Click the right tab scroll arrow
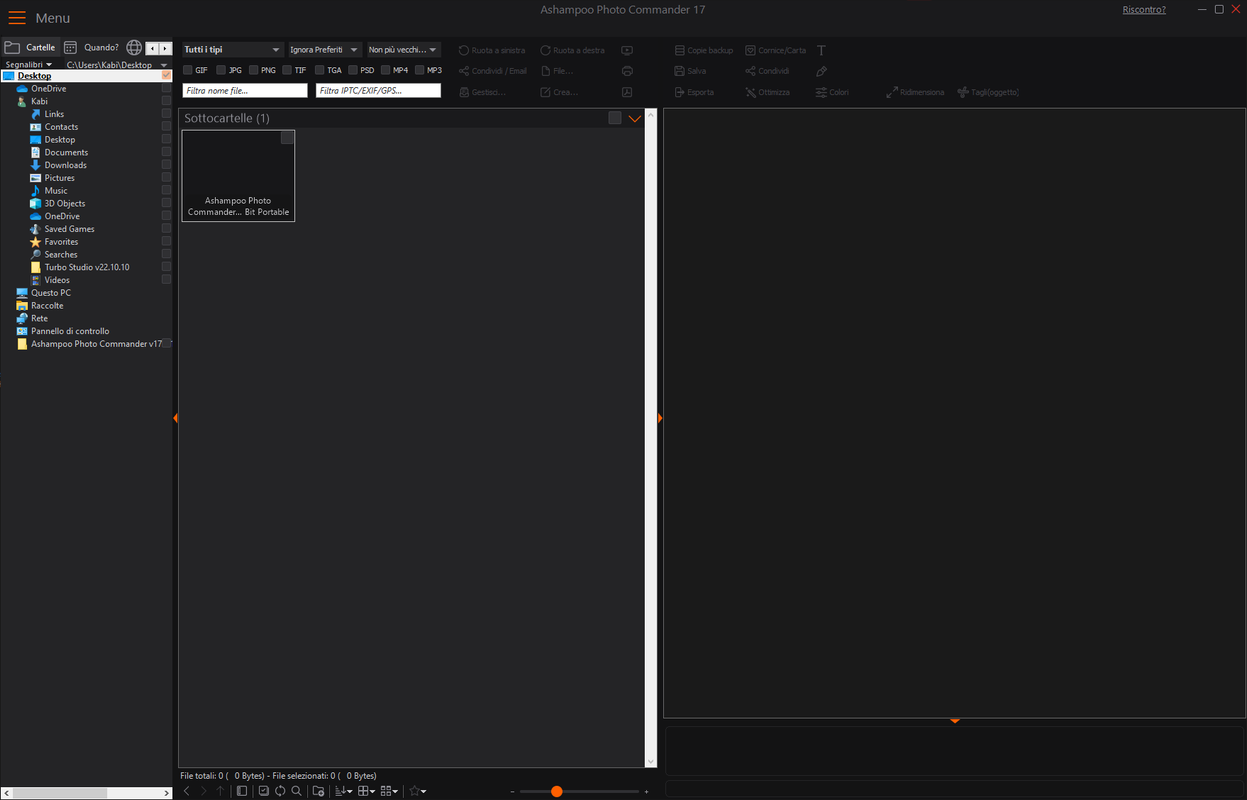Image resolution: width=1247 pixels, height=800 pixels. 165,48
